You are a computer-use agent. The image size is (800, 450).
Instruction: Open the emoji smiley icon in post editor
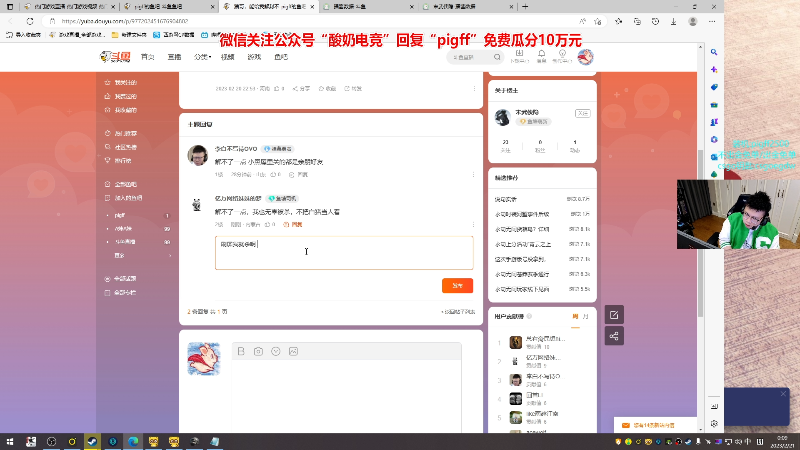(x=276, y=352)
